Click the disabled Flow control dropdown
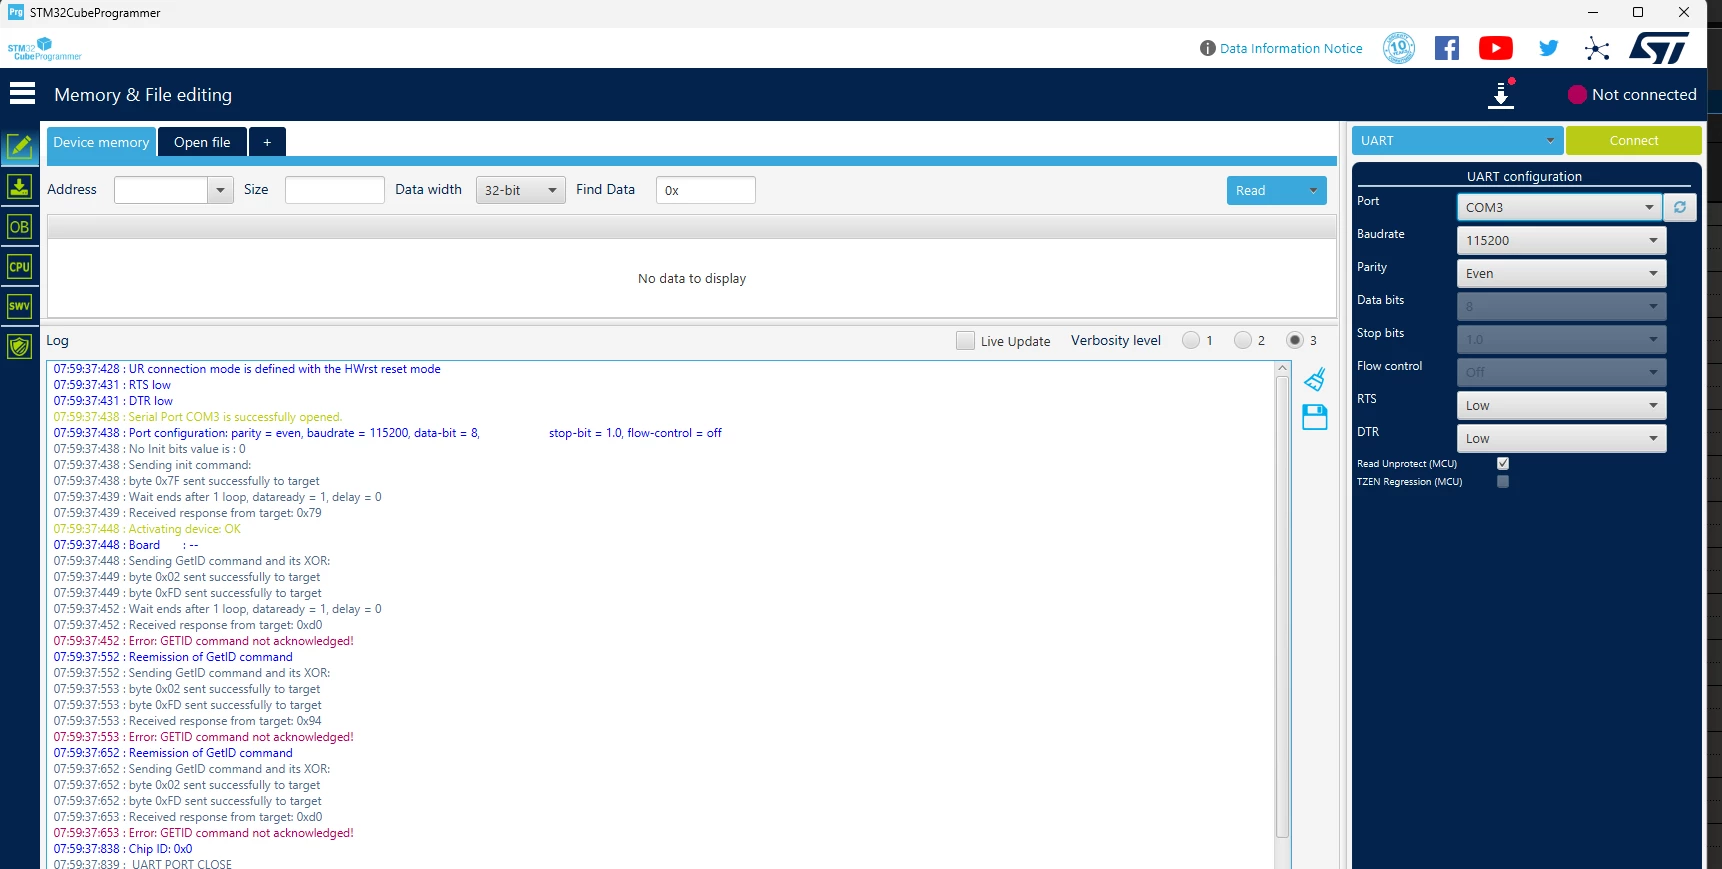Viewport: 1722px width, 869px height. tap(1561, 372)
